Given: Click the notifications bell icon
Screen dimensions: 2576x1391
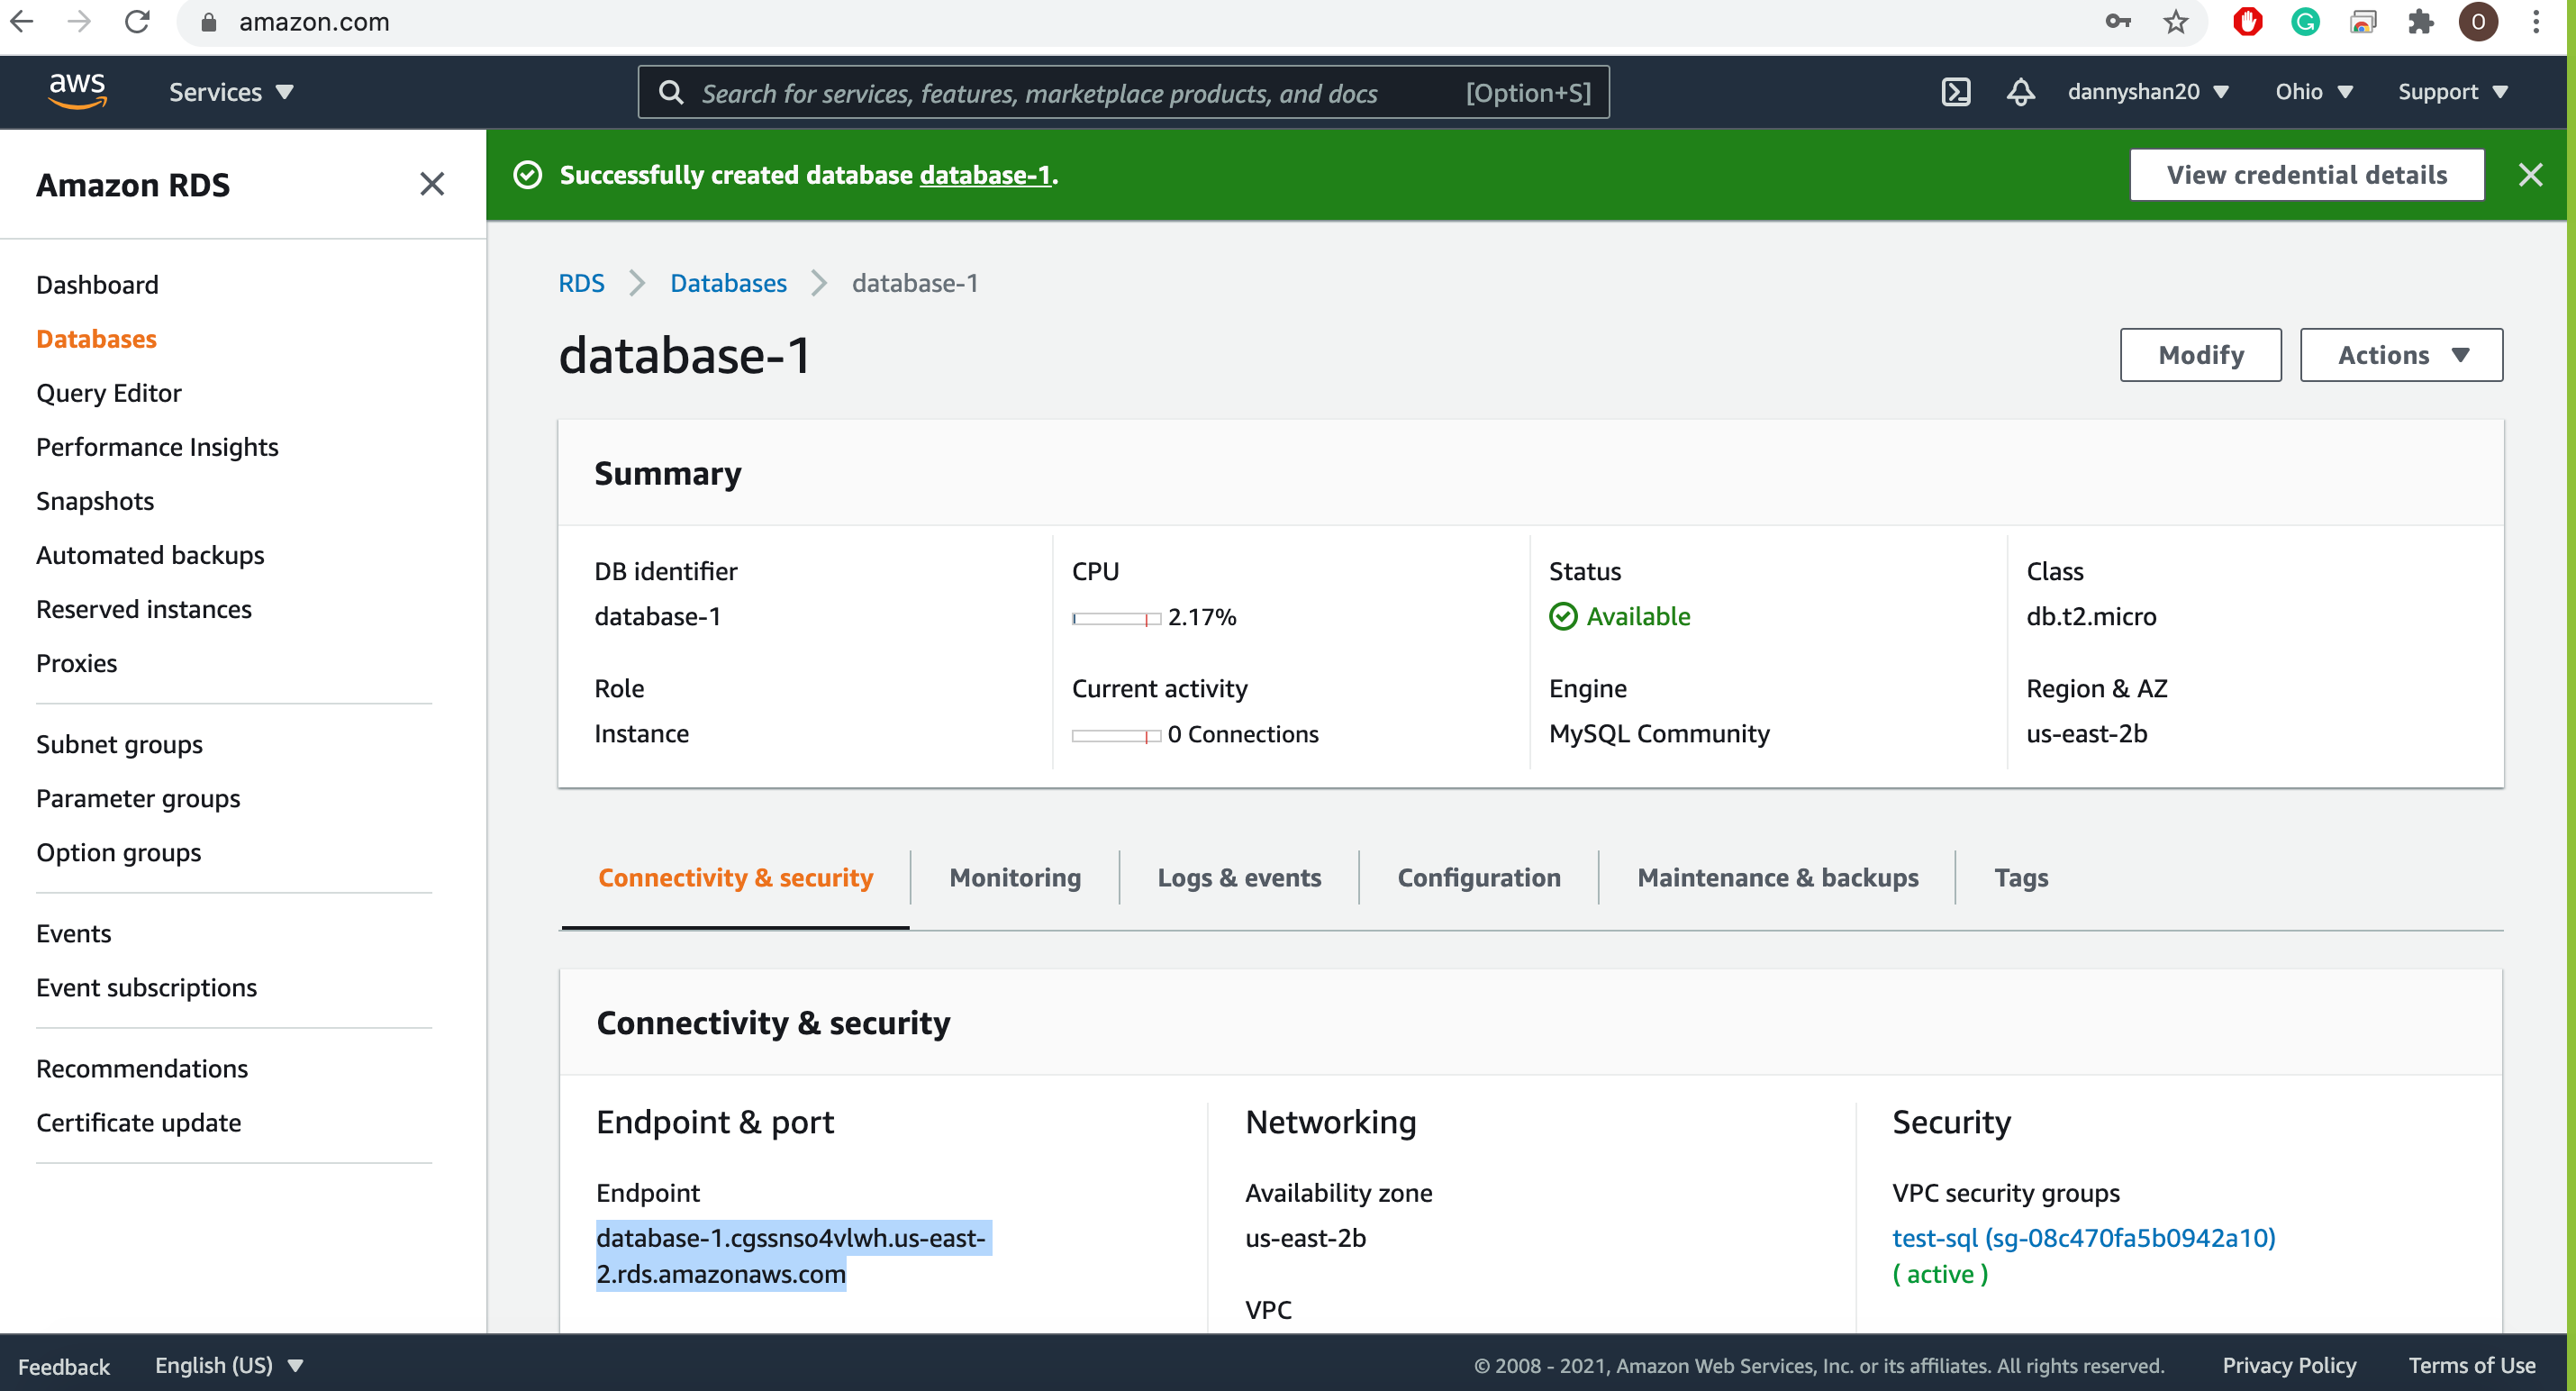Looking at the screenshot, I should (2020, 92).
